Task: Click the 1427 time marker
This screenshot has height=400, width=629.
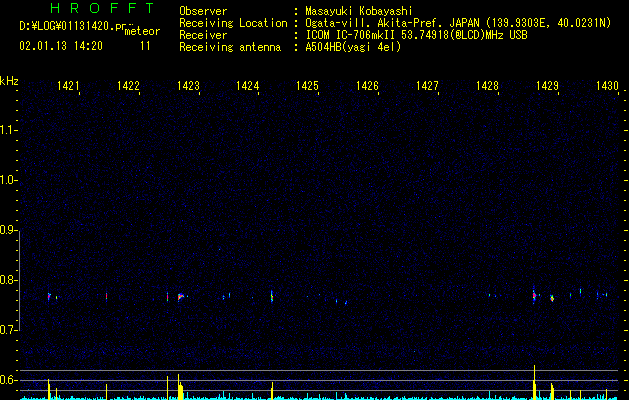Action: (427, 86)
